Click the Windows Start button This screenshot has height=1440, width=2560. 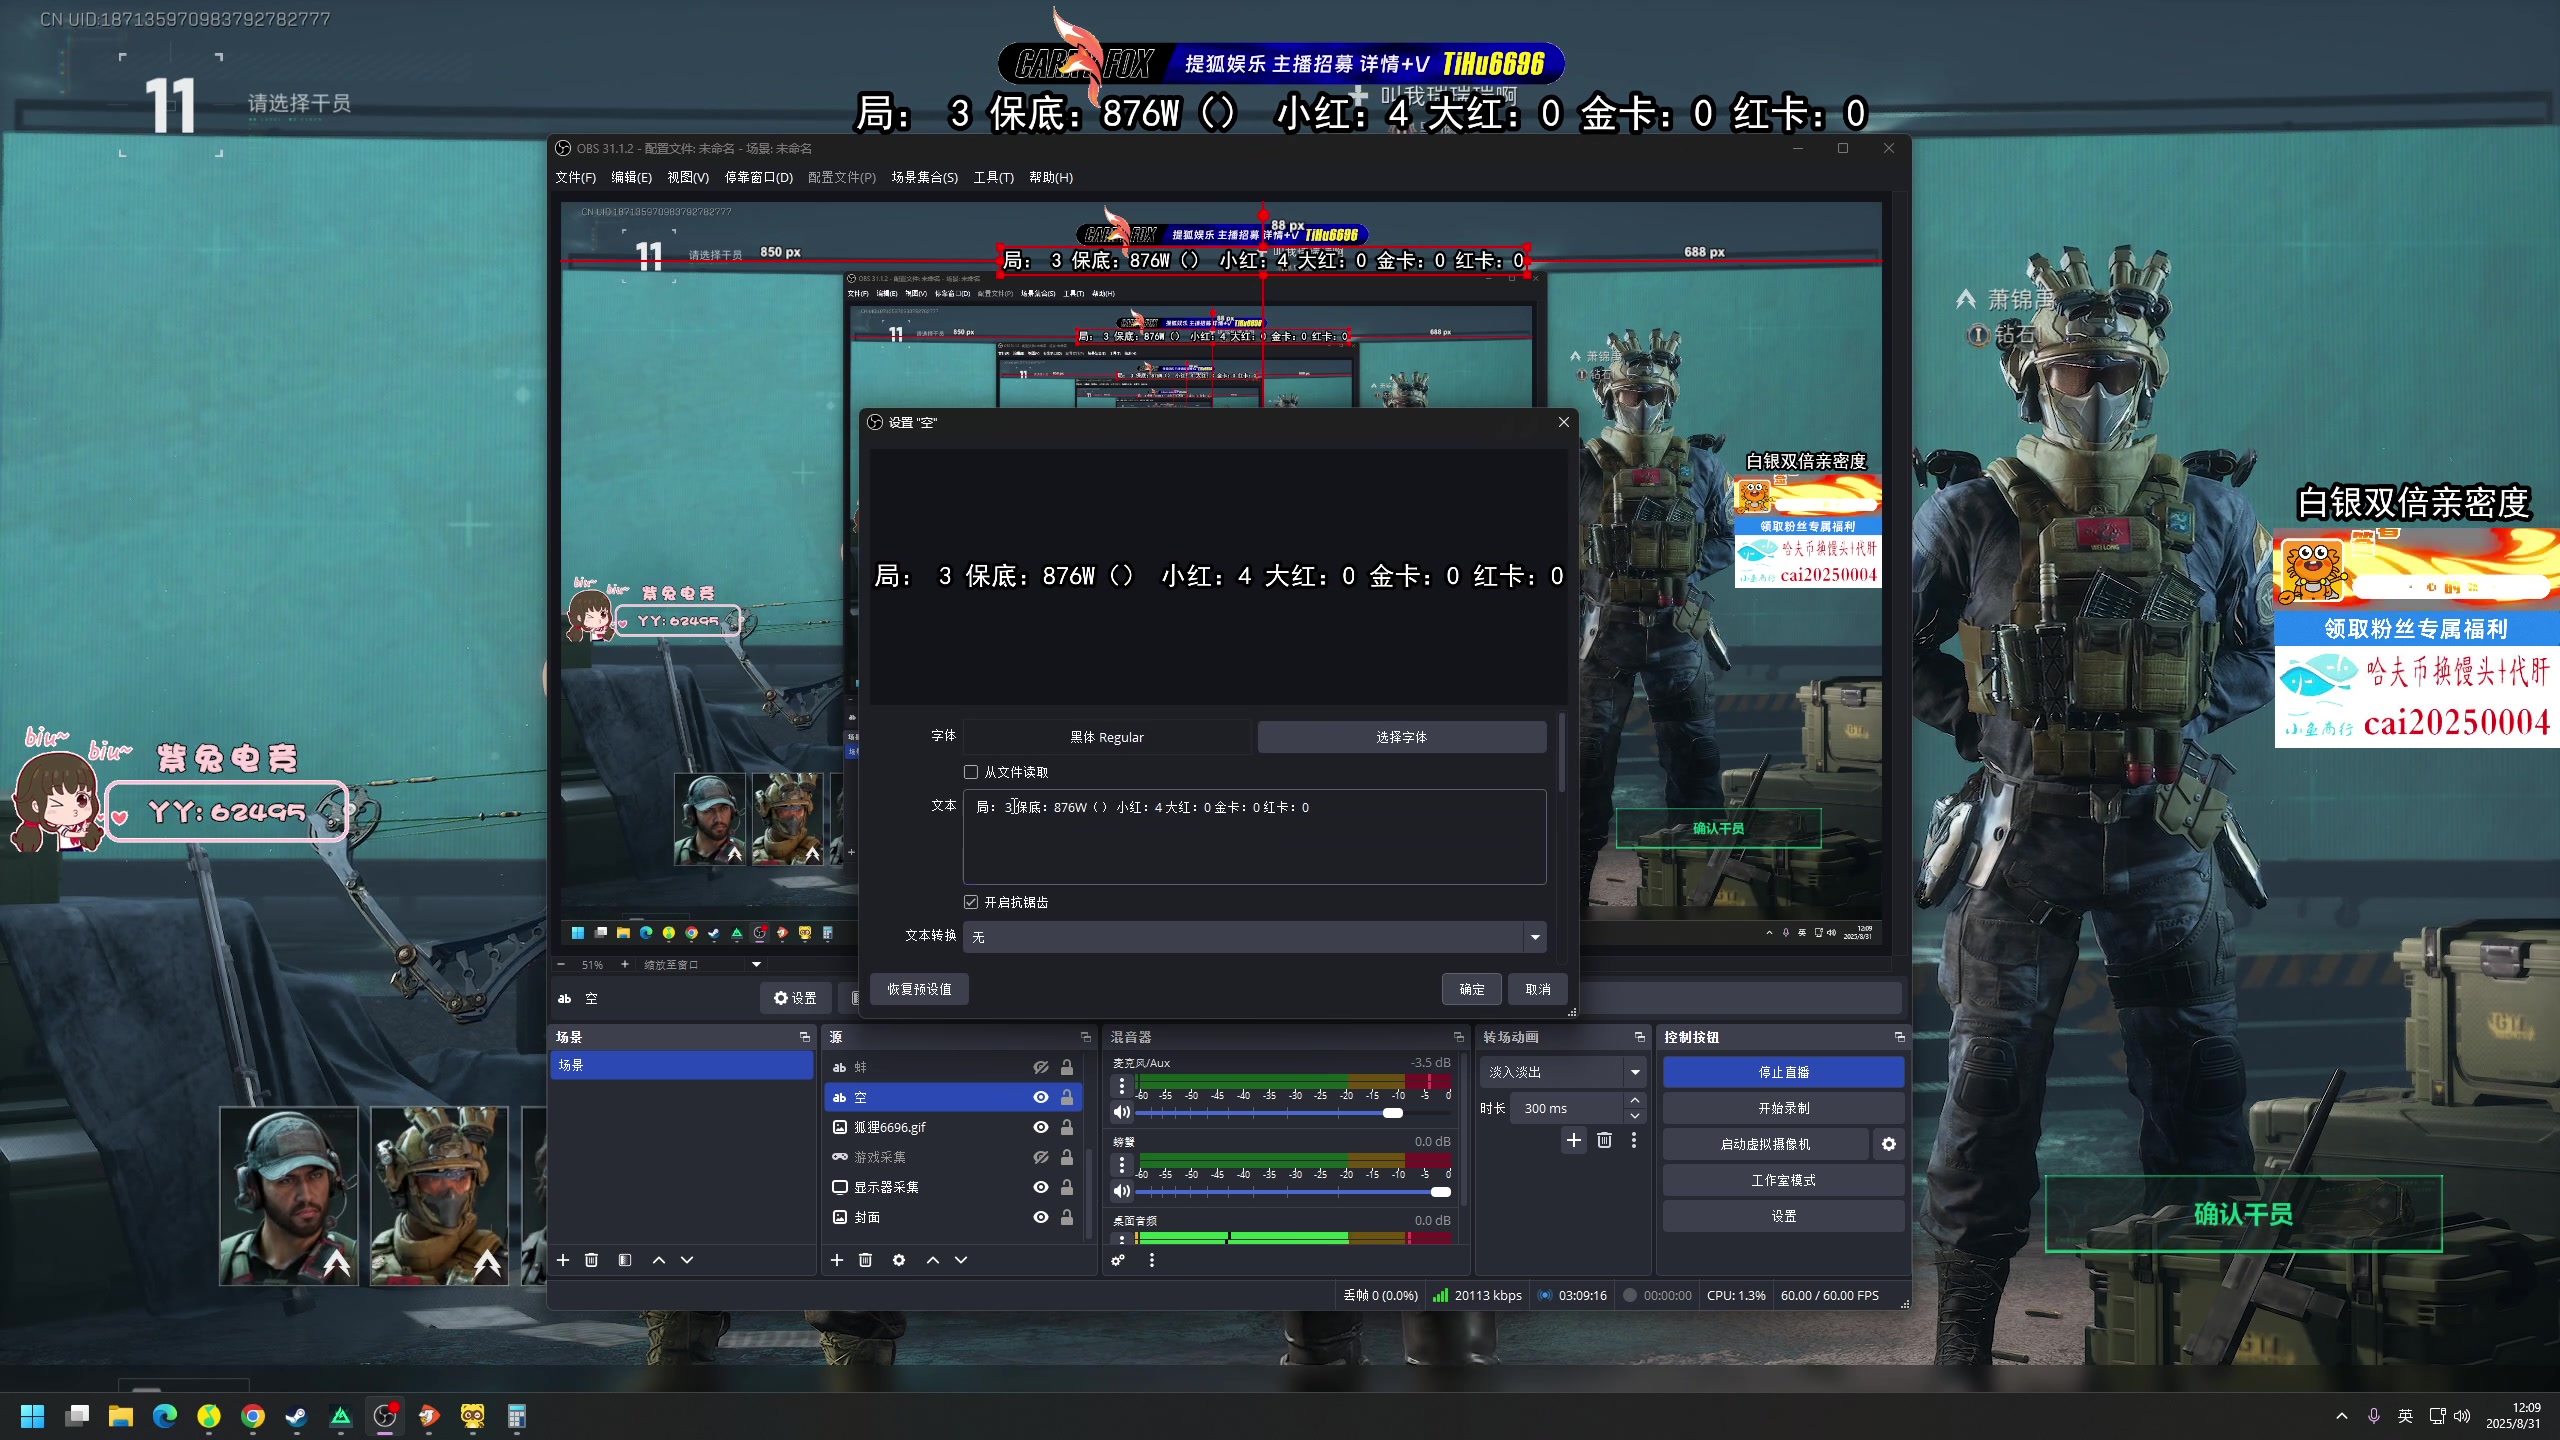click(x=33, y=1416)
